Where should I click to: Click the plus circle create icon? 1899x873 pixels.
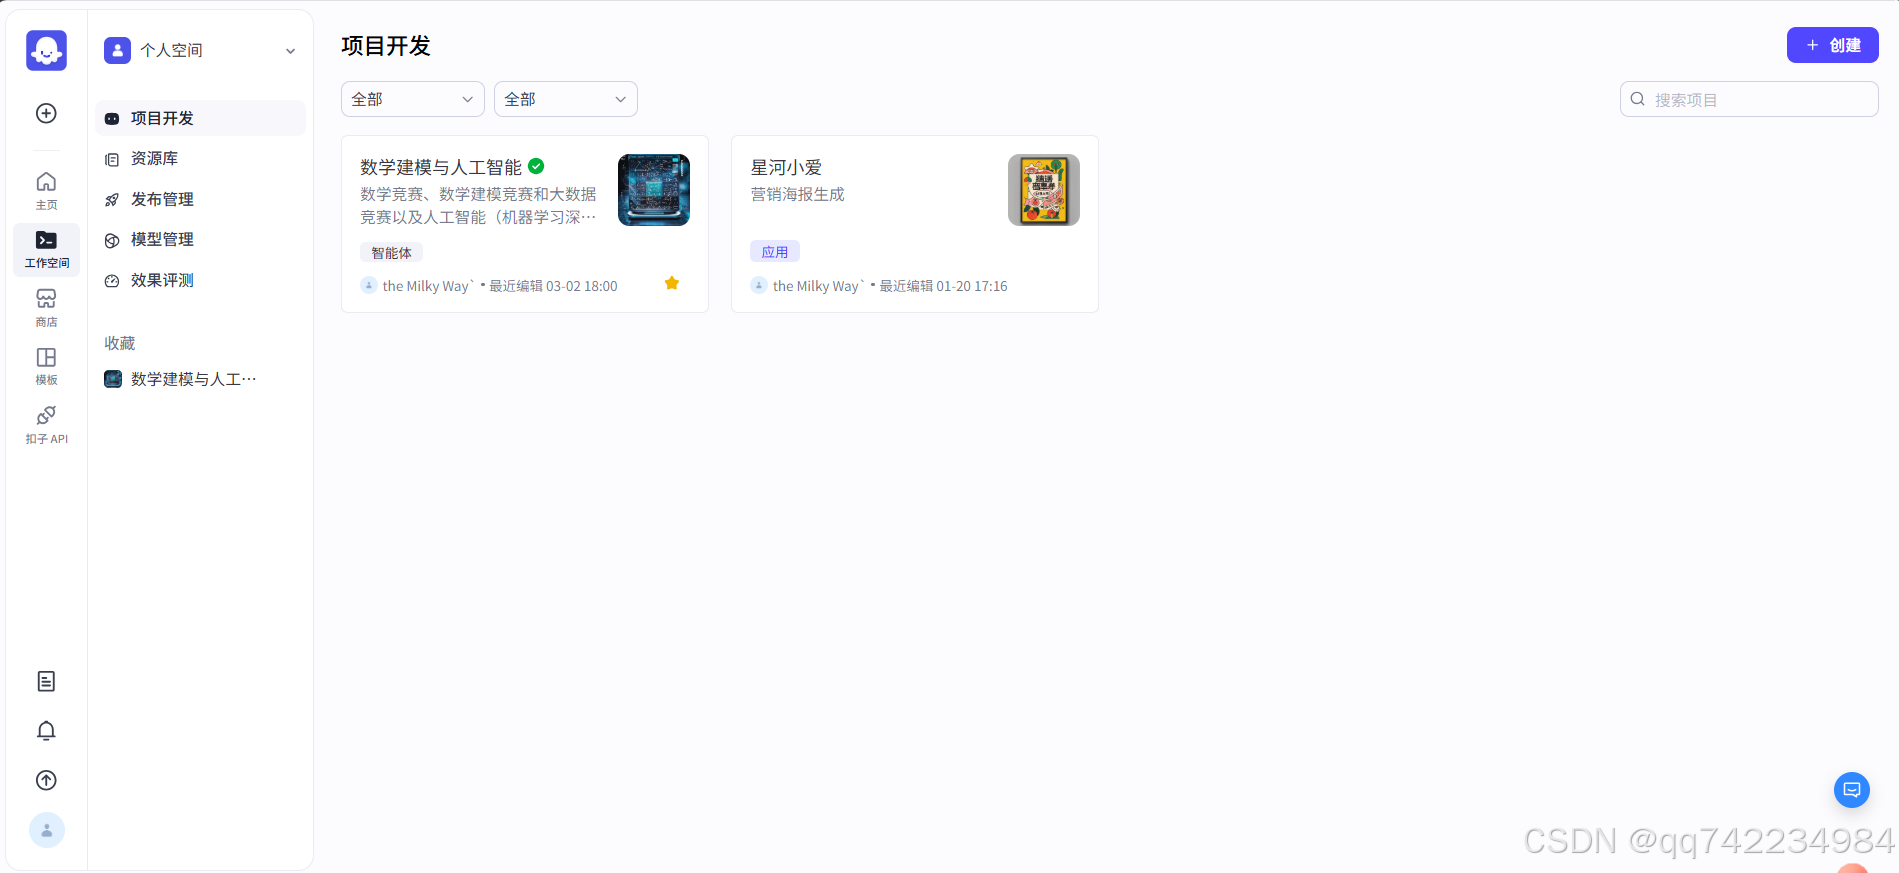[x=46, y=113]
